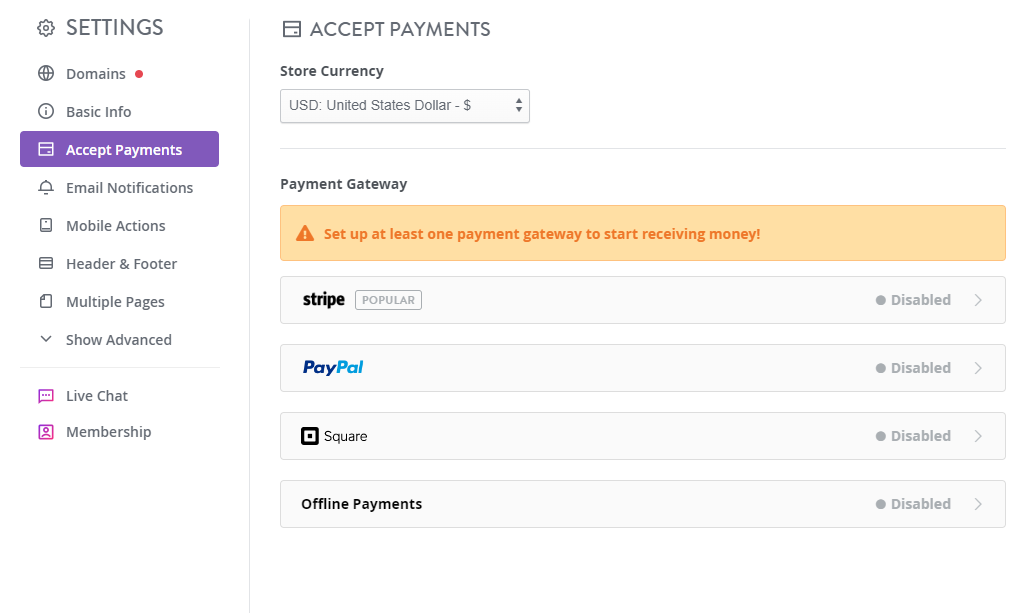Click the PayPal Disabled status

coord(913,368)
